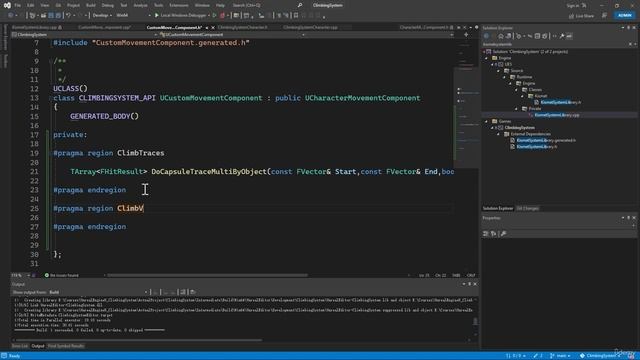Click the Save All icon in toolbar
Screen dimensions: 640x360
(58, 15)
